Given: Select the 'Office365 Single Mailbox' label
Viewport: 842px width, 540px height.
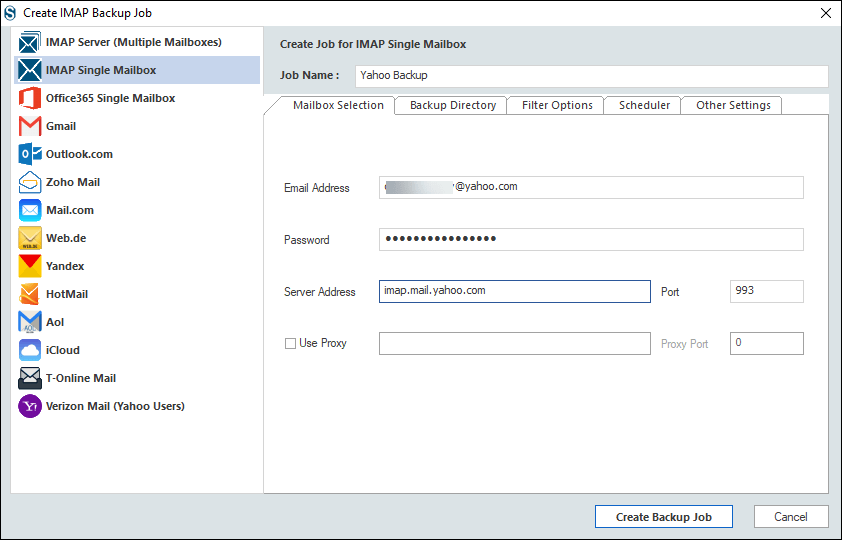Looking at the screenshot, I should (111, 98).
